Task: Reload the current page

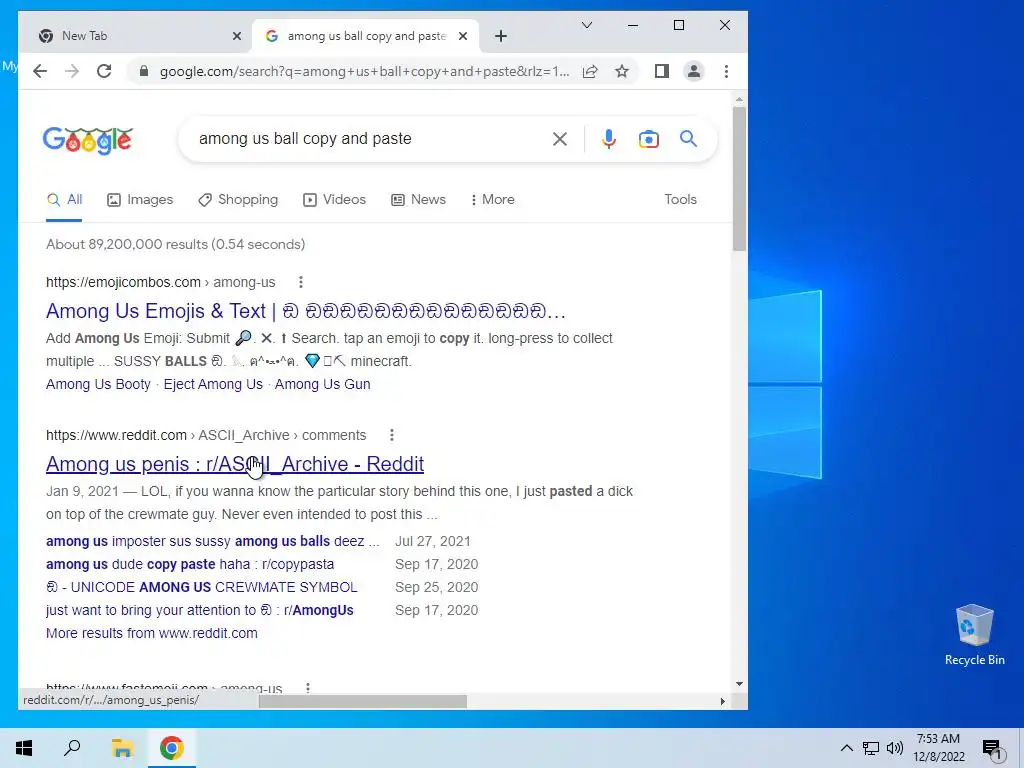Action: coord(104,71)
